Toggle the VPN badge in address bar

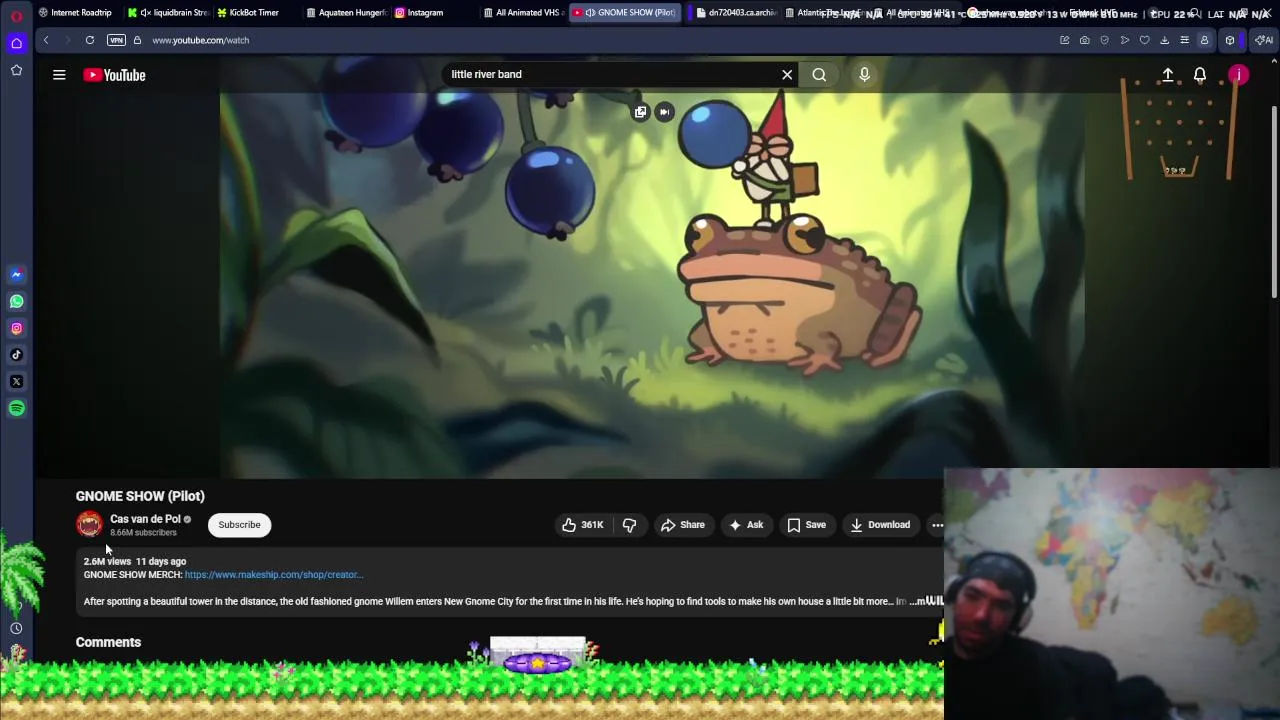(x=116, y=40)
